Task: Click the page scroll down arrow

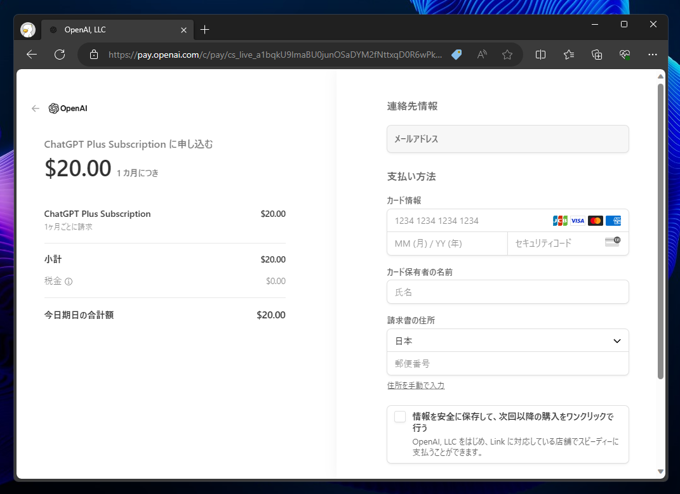Action: (x=660, y=471)
